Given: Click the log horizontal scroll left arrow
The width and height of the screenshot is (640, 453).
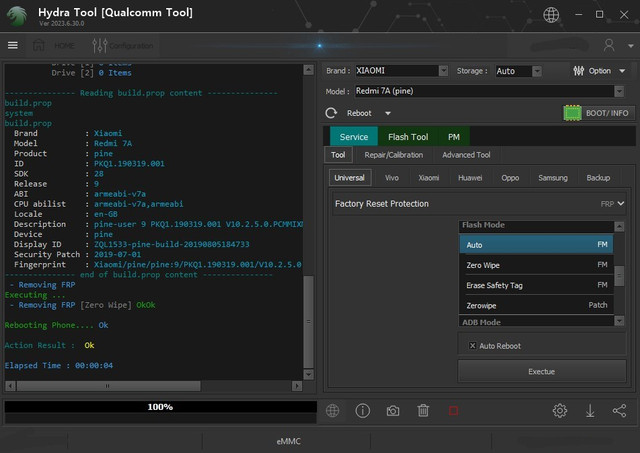Looking at the screenshot, I should [11, 386].
